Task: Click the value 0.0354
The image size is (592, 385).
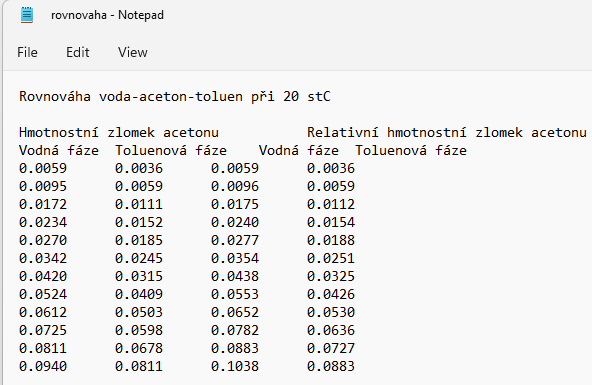Action: pos(235,258)
